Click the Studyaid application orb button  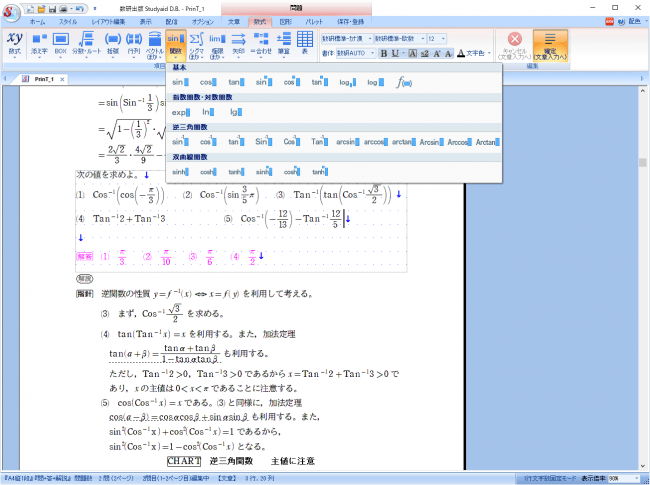tap(11, 12)
